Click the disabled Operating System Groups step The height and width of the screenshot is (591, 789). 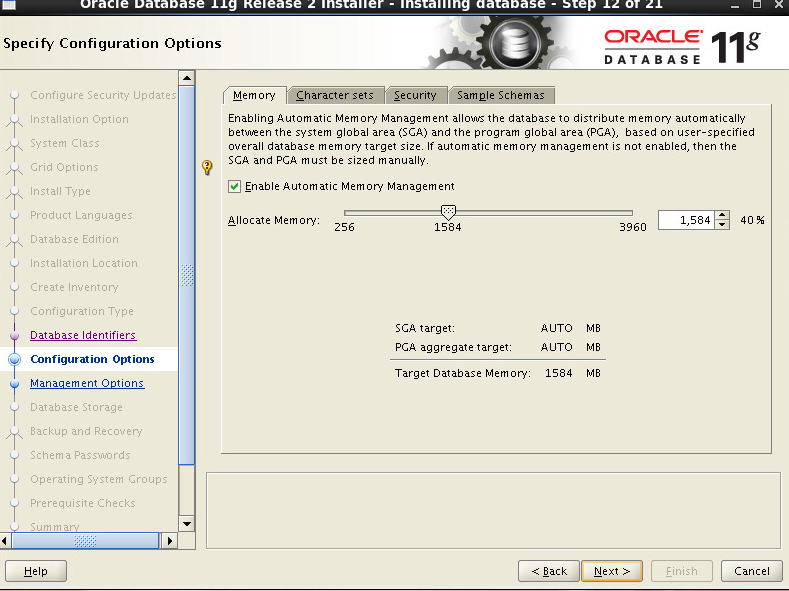(99, 479)
